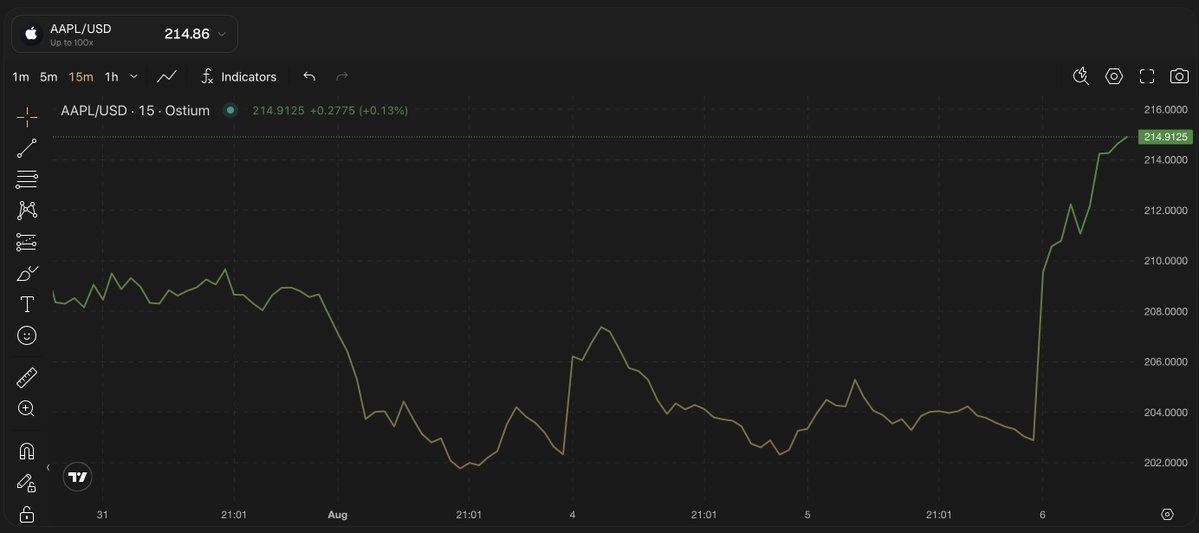The image size is (1199, 533).
Task: Redo the chart action
Action: click(x=342, y=76)
